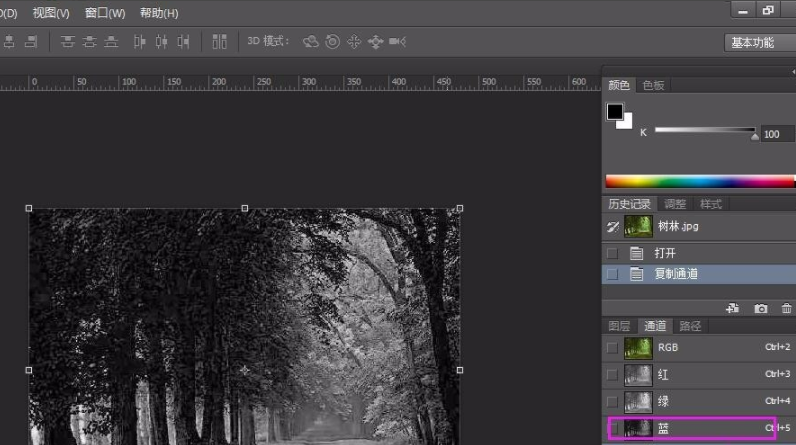Toggle visibility of the RGB channel
The image size is (796, 445).
613,347
